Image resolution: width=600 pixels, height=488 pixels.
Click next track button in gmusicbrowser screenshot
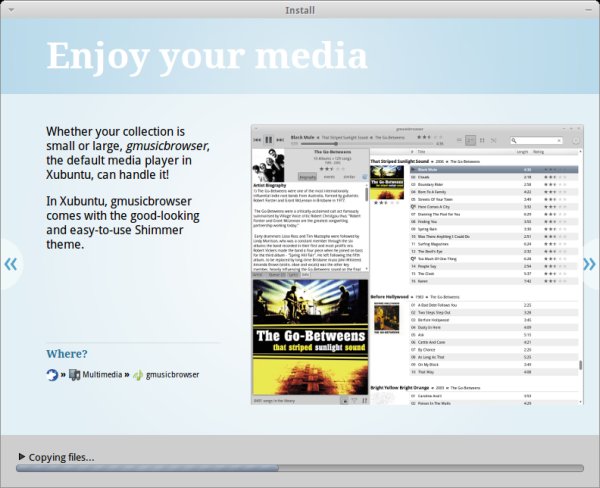tap(280, 140)
